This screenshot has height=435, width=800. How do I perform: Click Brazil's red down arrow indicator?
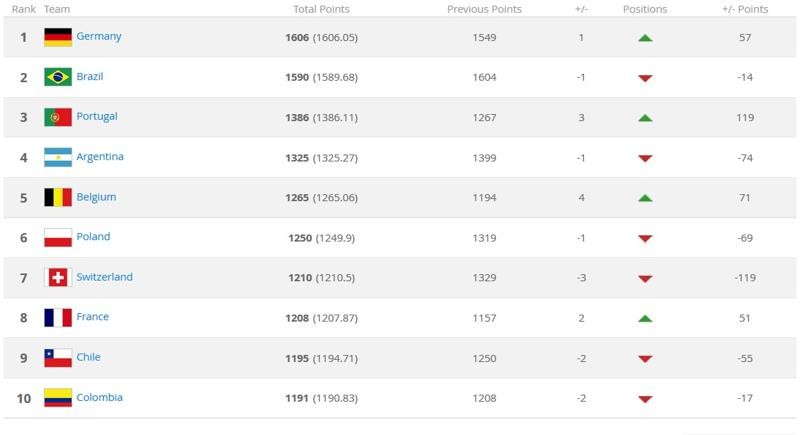click(645, 78)
